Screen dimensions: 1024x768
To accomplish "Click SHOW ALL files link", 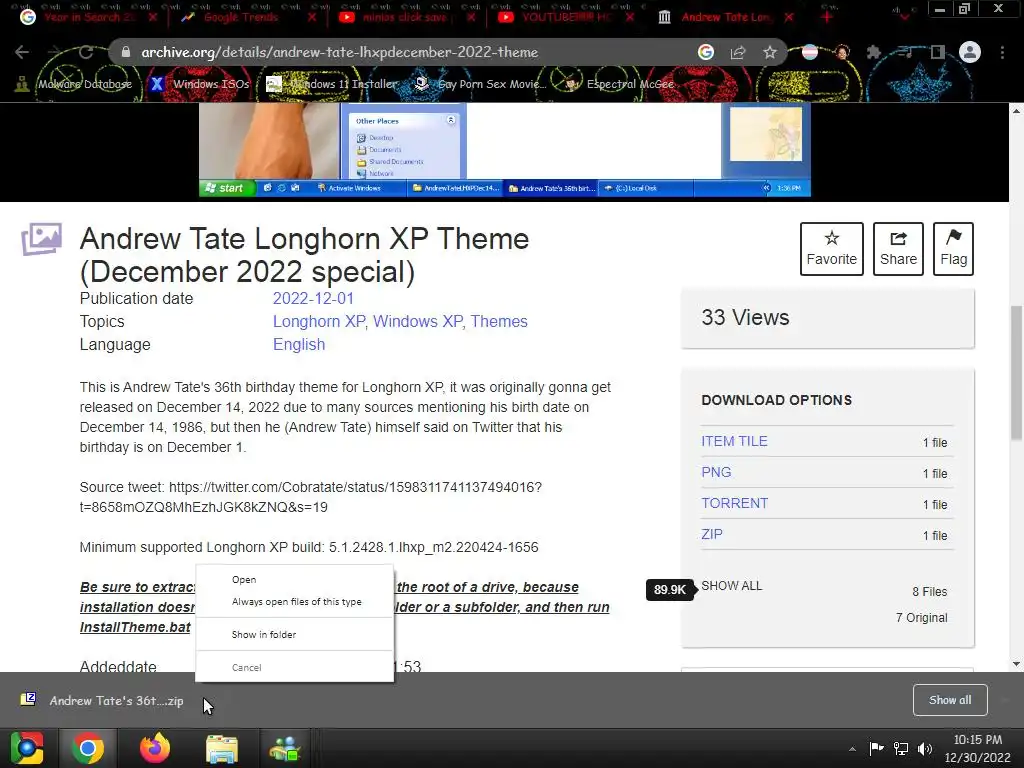I will [731, 586].
